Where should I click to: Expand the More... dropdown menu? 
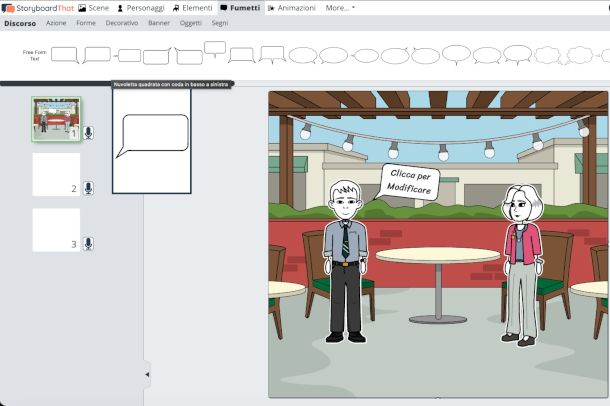coord(340,8)
